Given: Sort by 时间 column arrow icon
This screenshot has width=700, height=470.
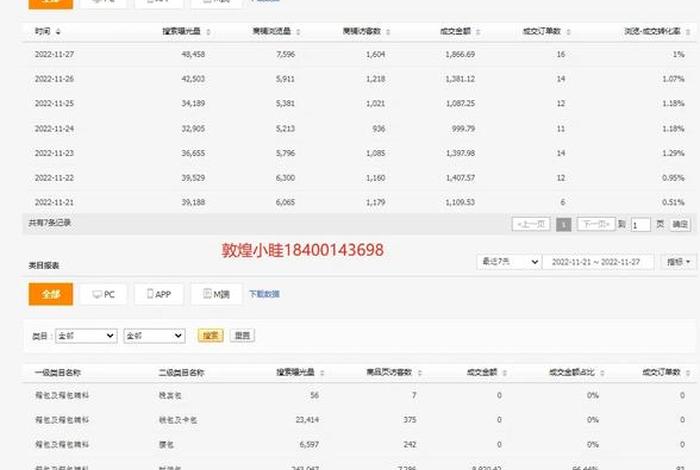Looking at the screenshot, I should pos(58,32).
